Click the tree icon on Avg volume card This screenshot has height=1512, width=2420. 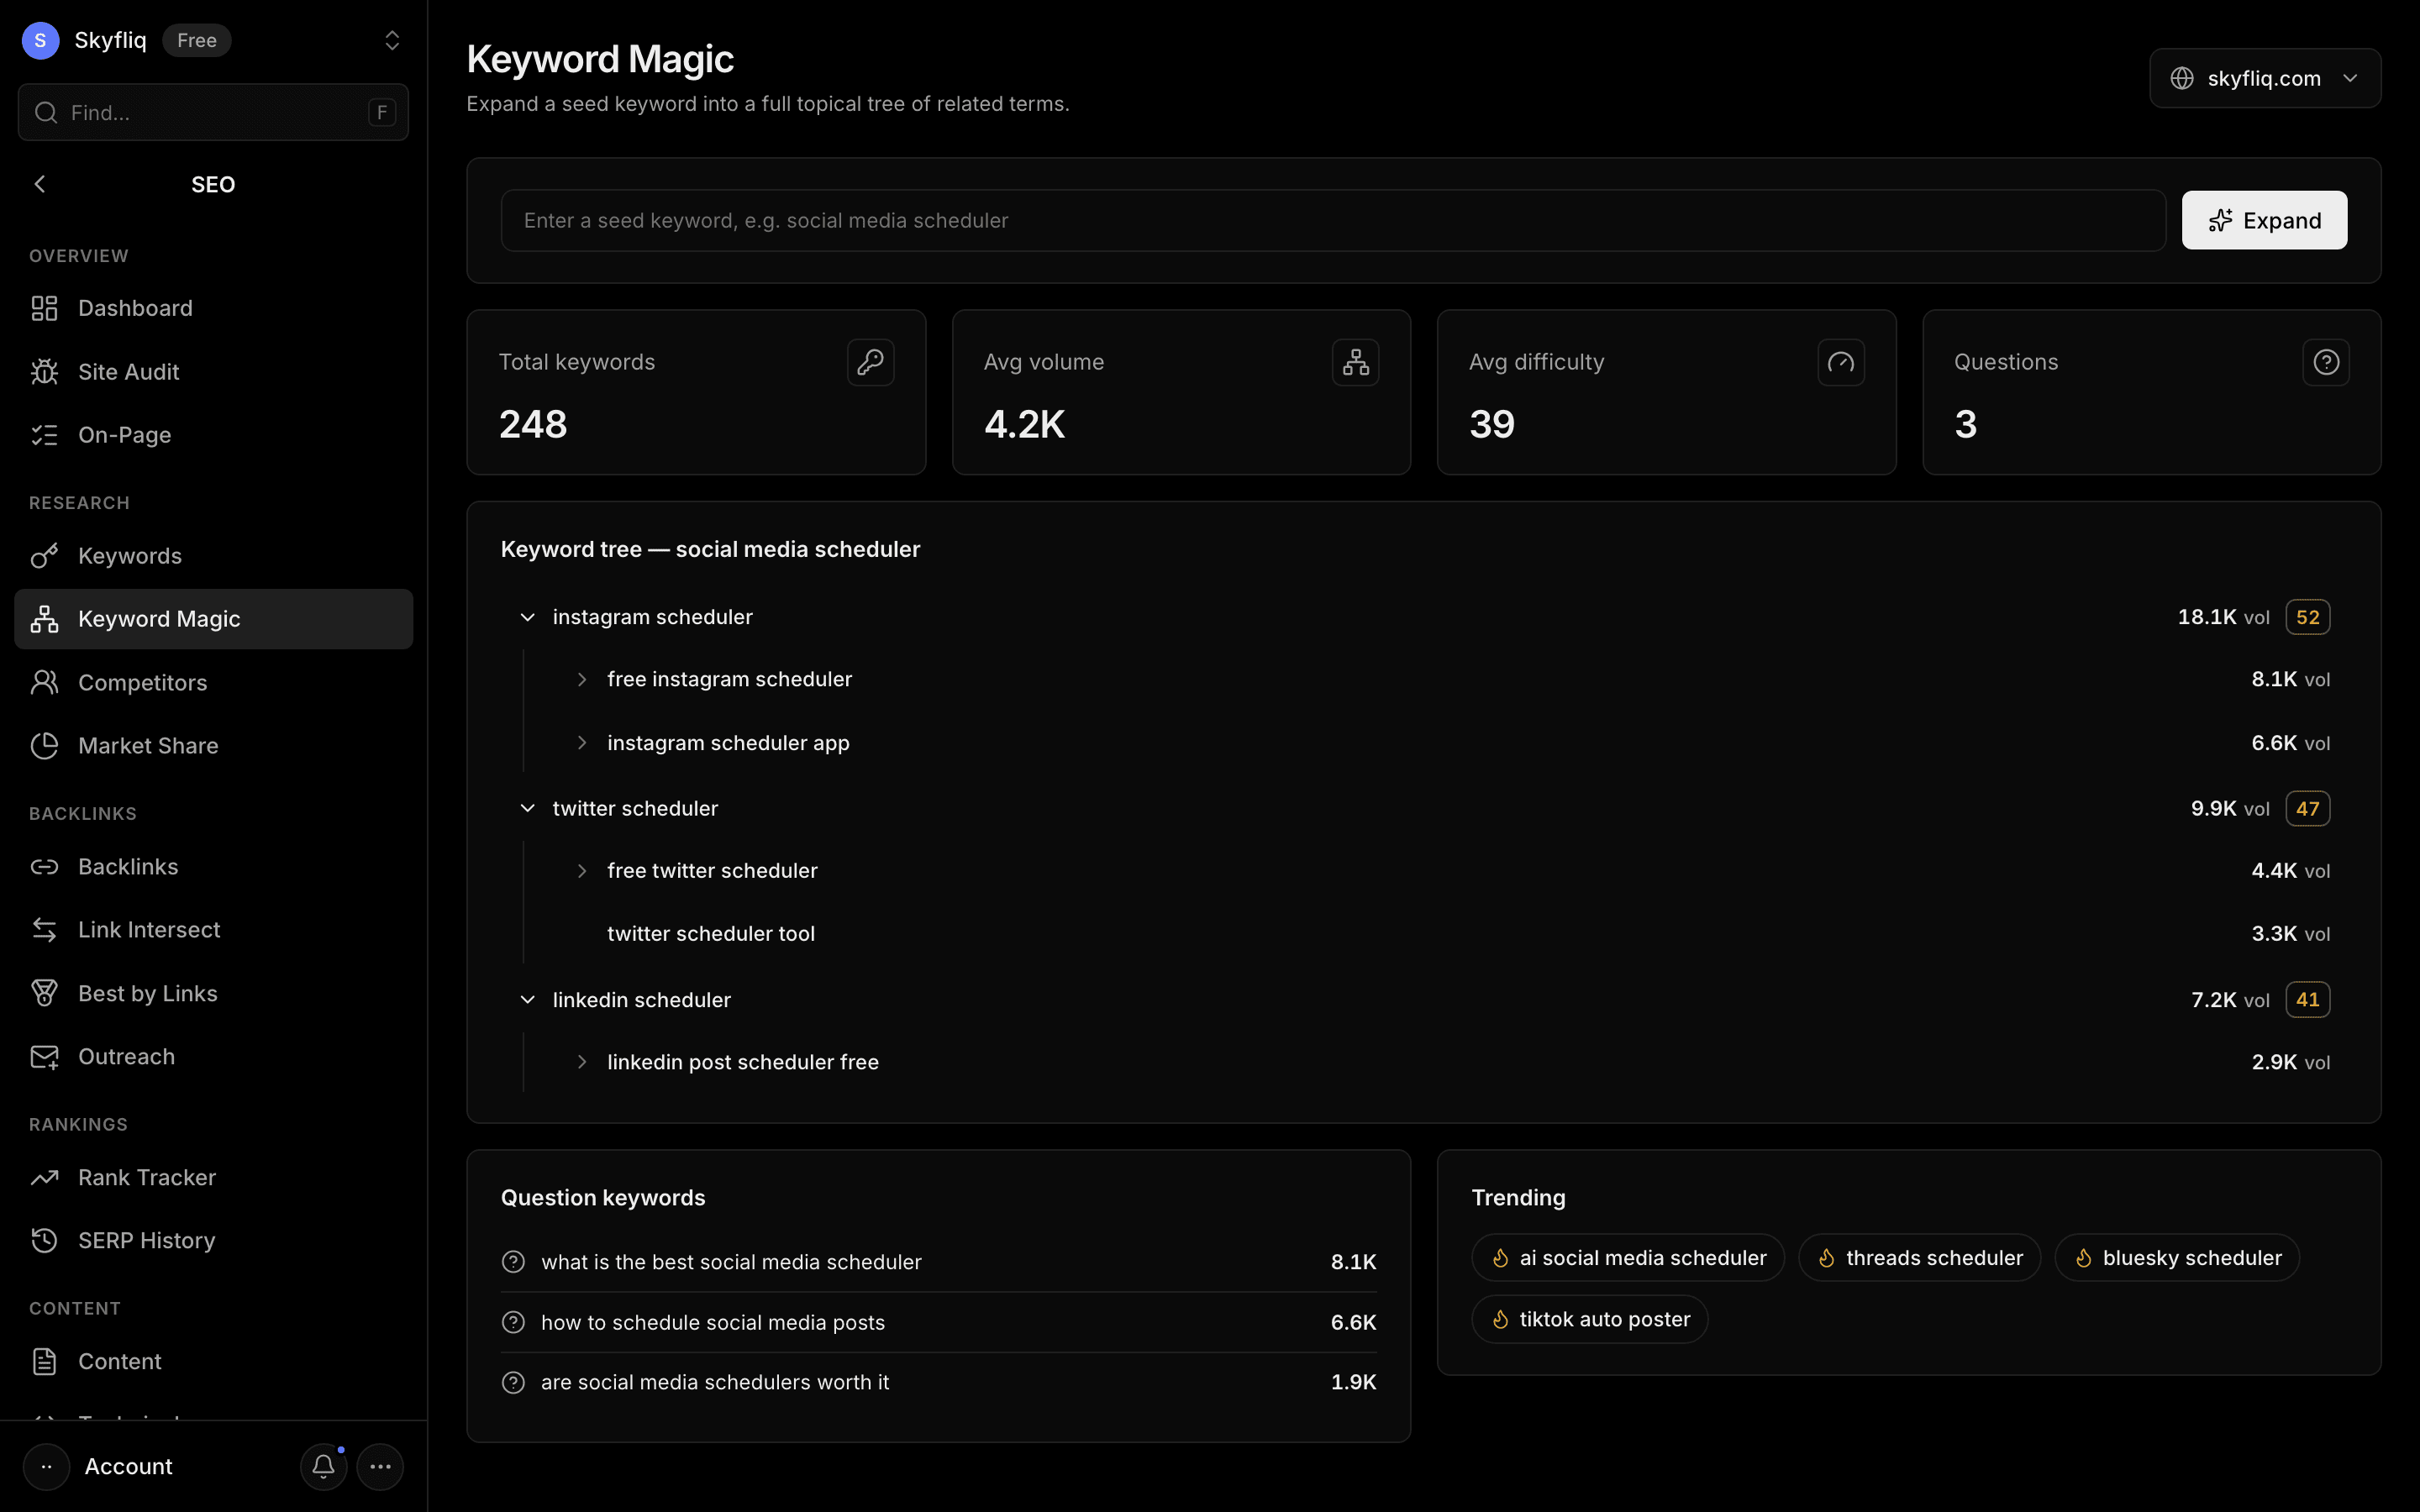coord(1355,362)
